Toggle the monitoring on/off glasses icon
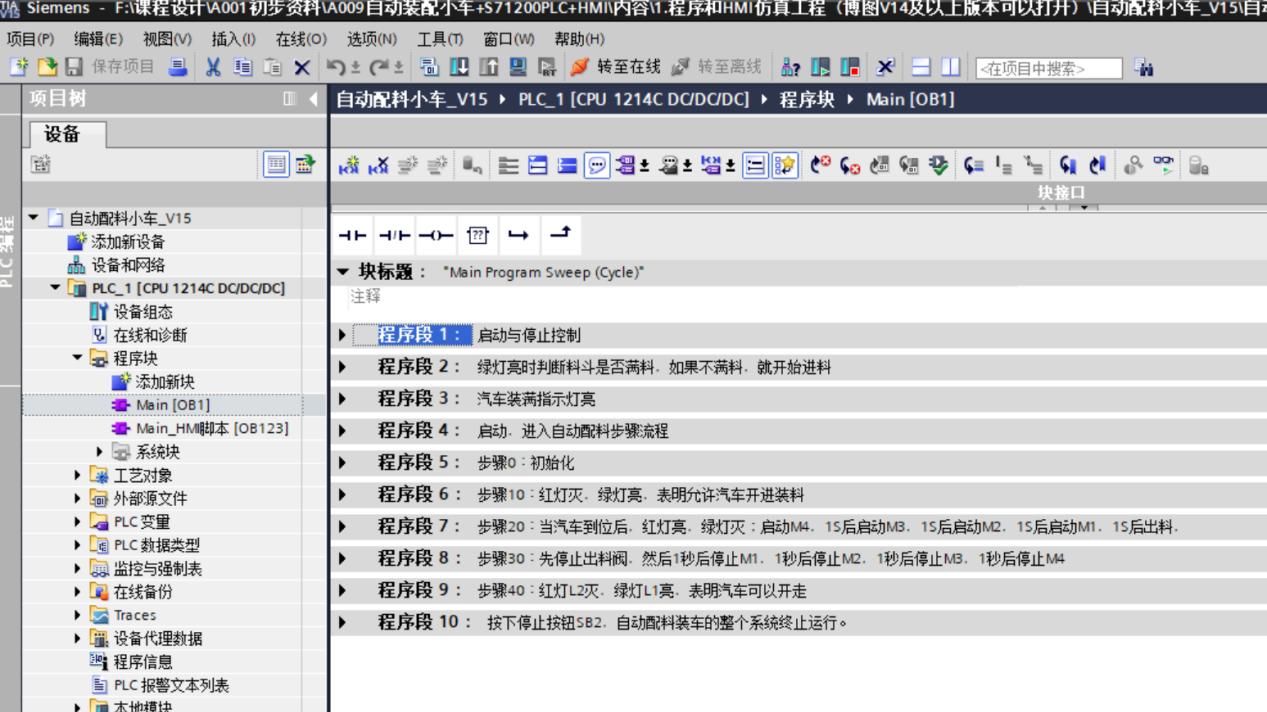Screen dimensions: 1267x712 [1163, 165]
